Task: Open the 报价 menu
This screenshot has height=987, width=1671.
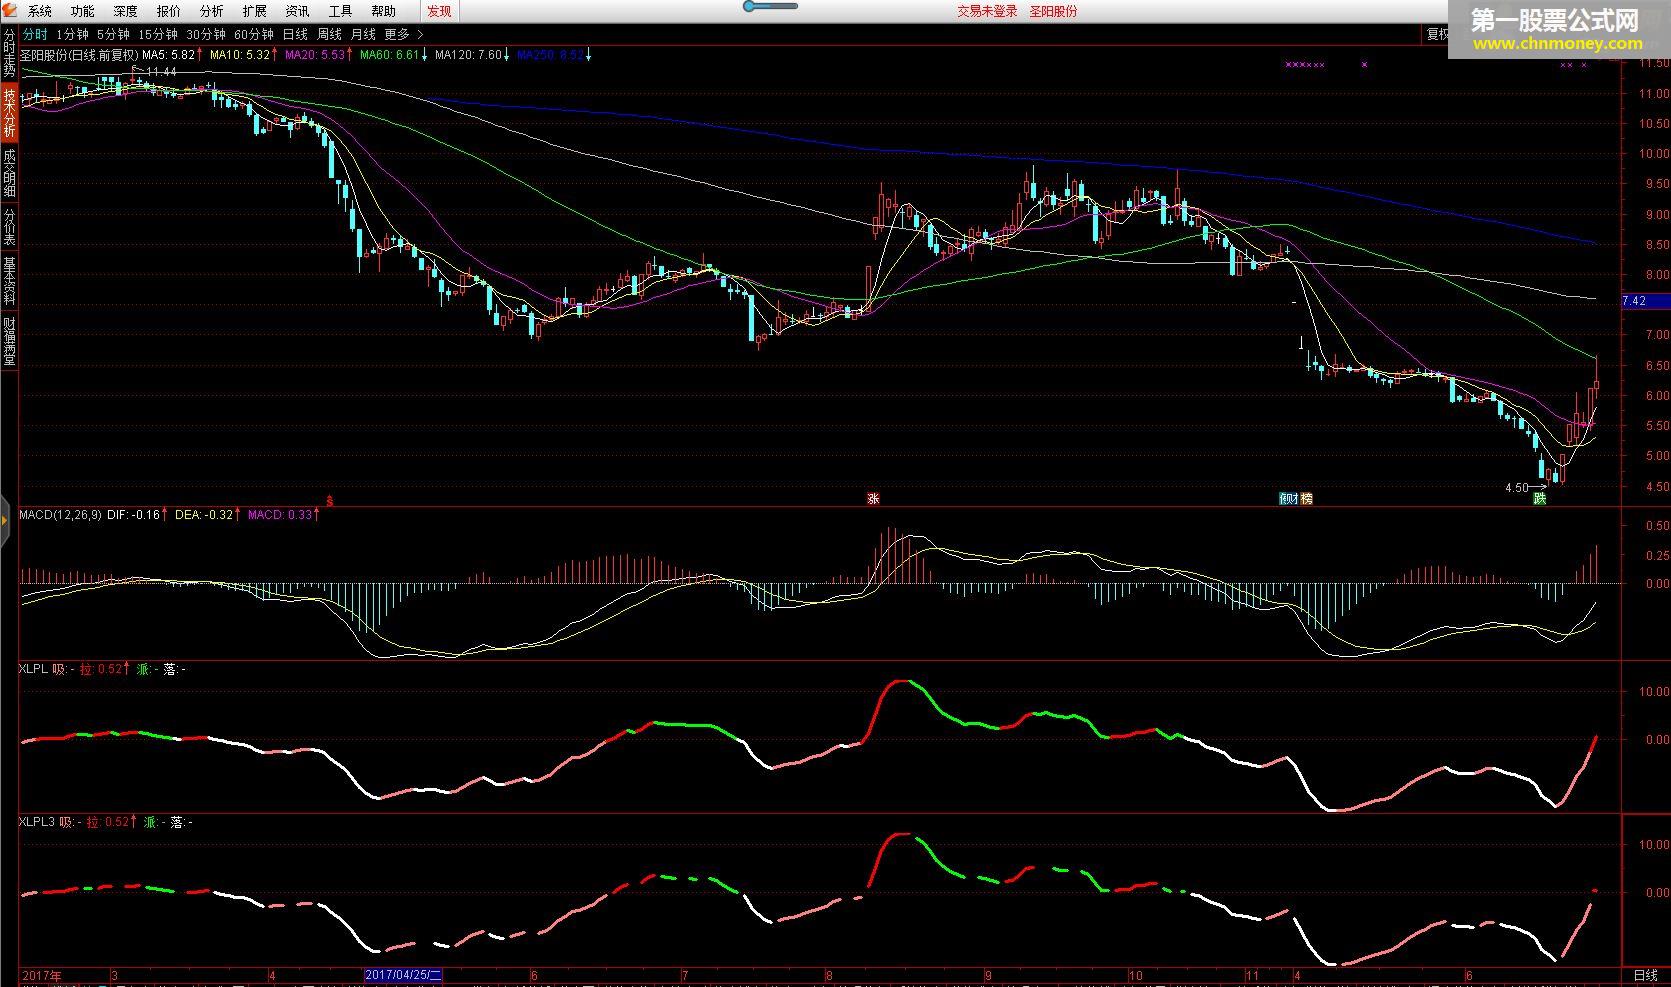Action: coord(169,11)
